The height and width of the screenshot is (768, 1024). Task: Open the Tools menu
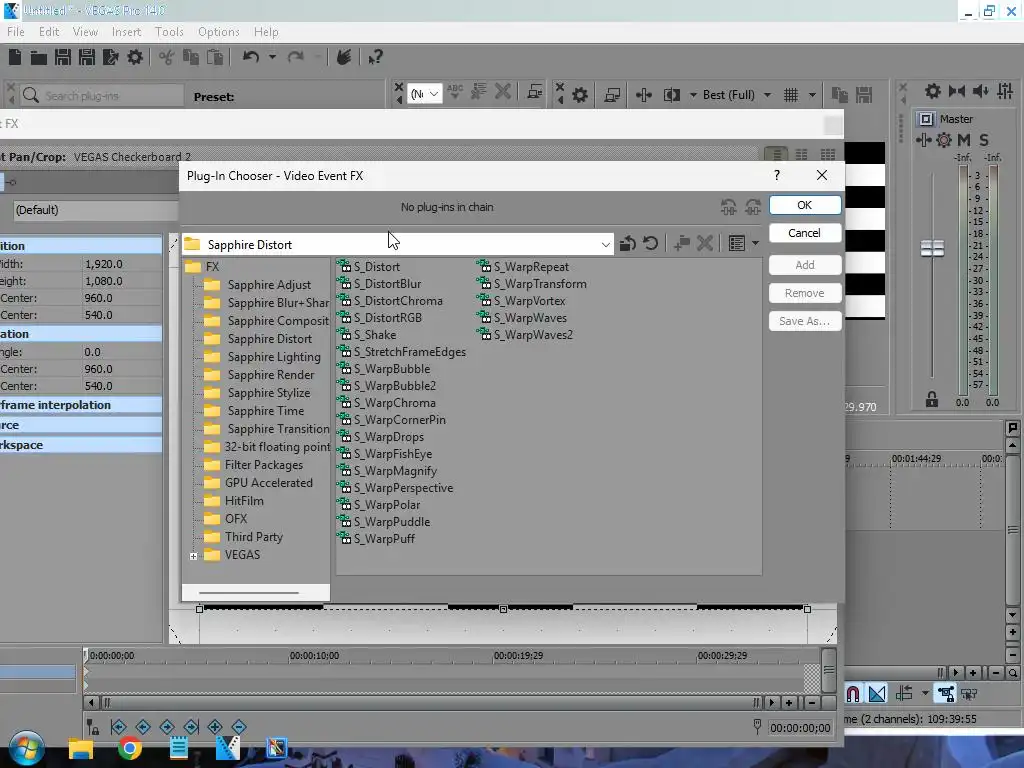[169, 32]
